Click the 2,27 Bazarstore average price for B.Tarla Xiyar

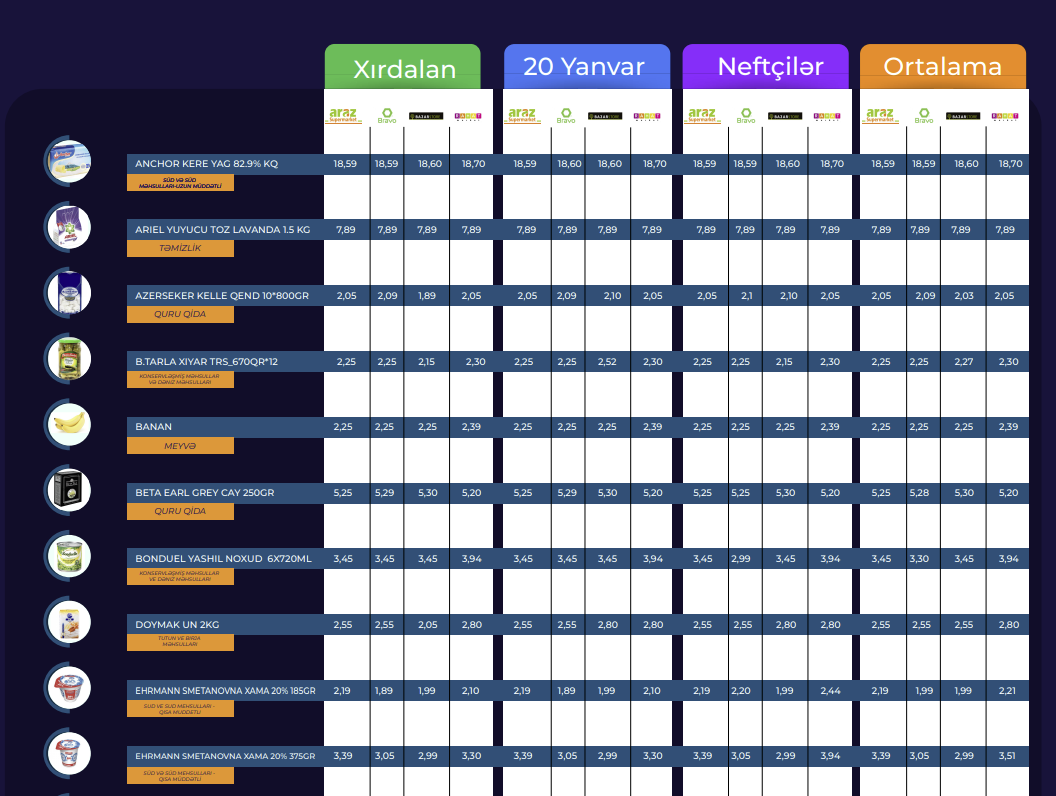point(964,362)
